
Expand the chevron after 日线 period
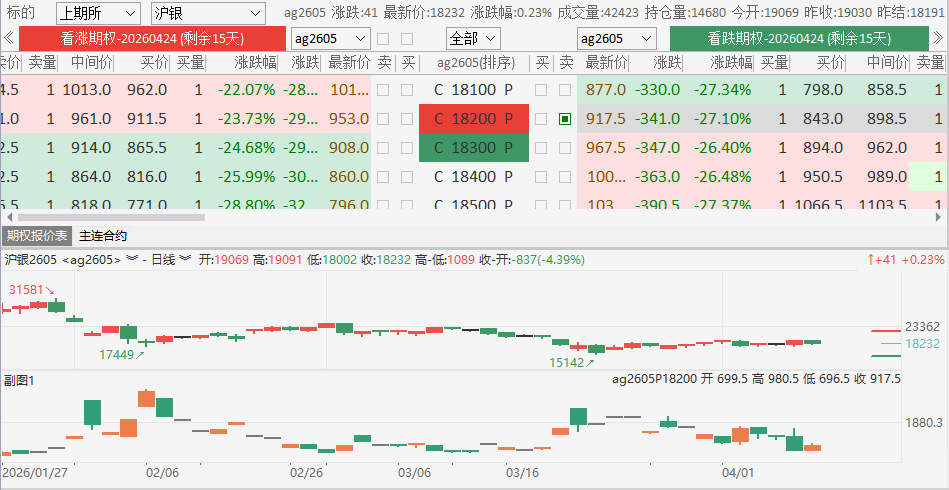(x=185, y=260)
